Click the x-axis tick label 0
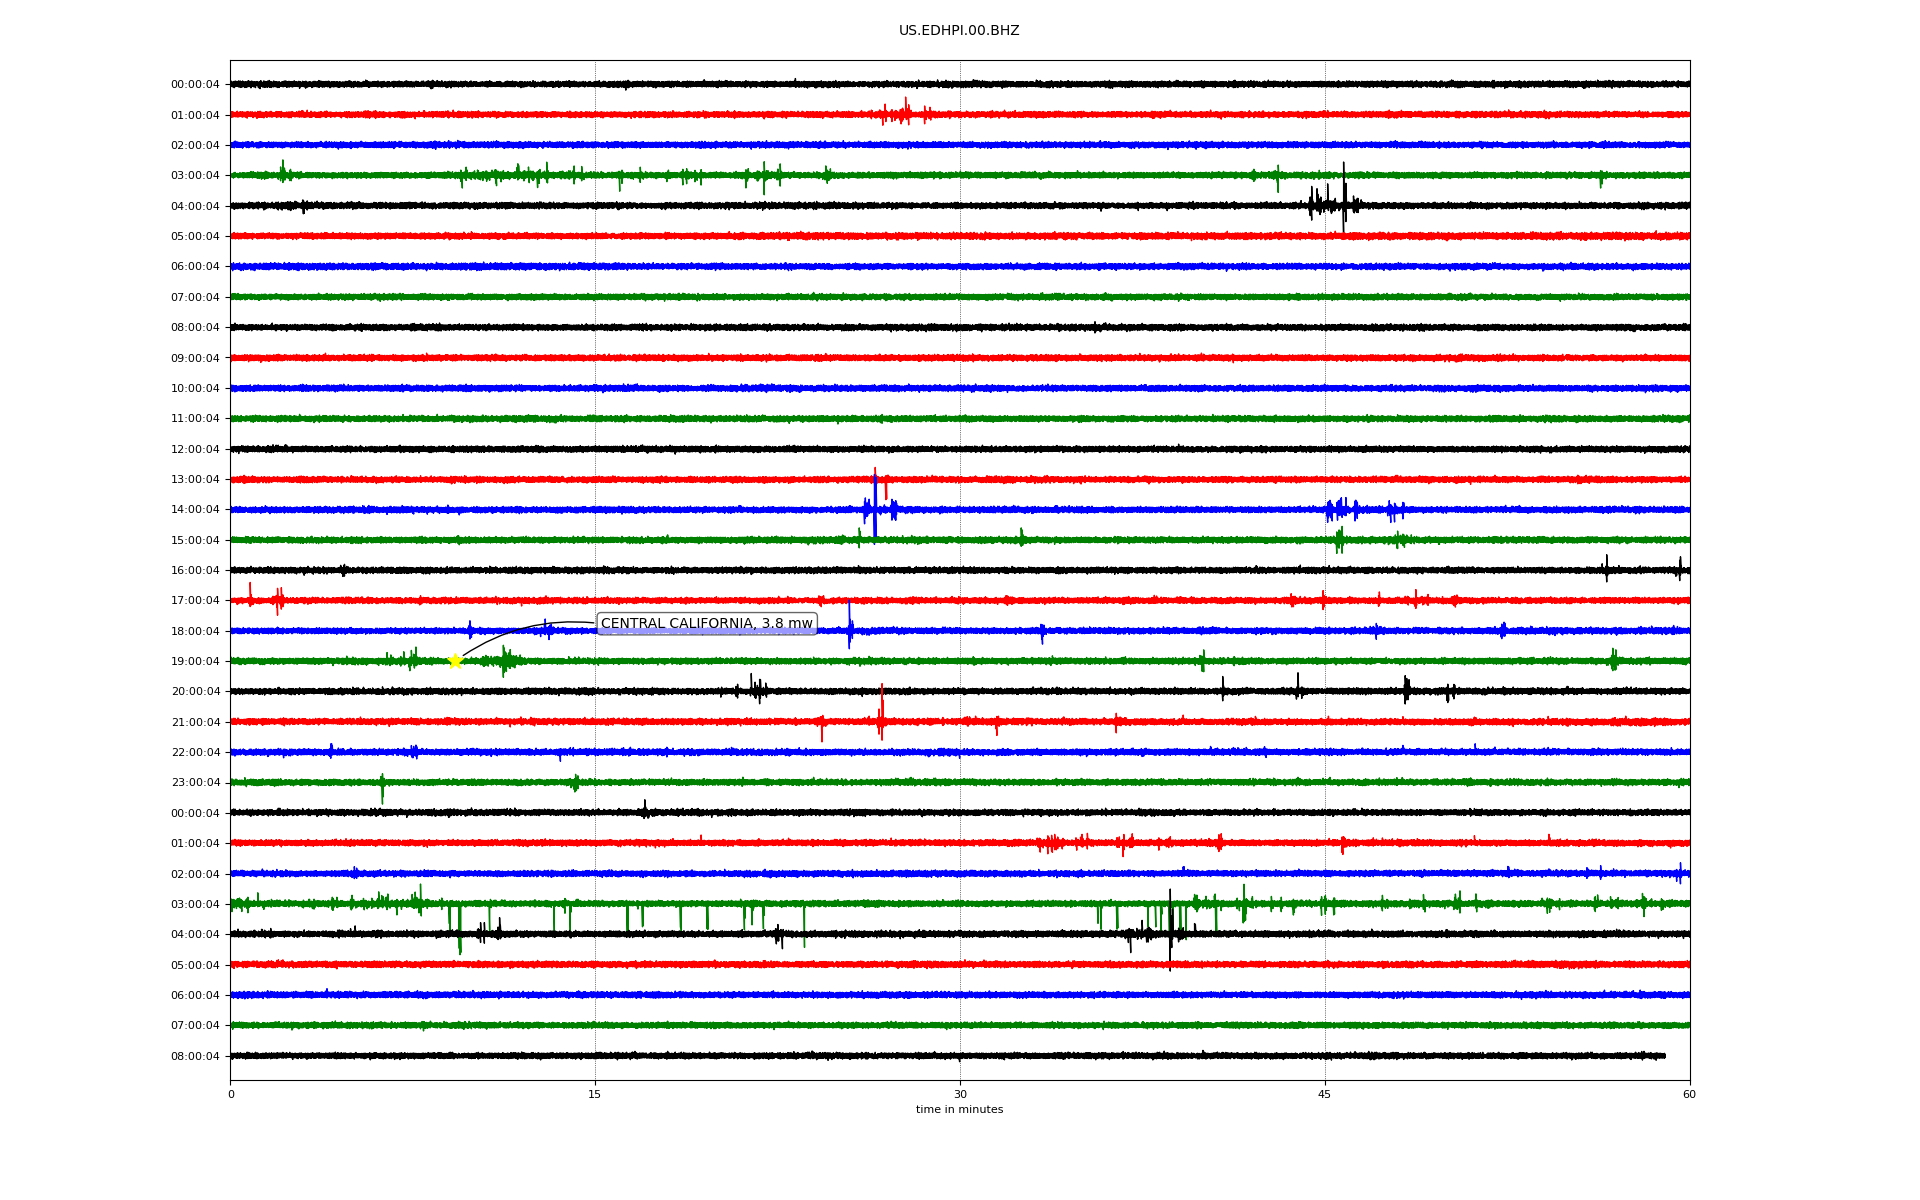 tap(231, 1094)
